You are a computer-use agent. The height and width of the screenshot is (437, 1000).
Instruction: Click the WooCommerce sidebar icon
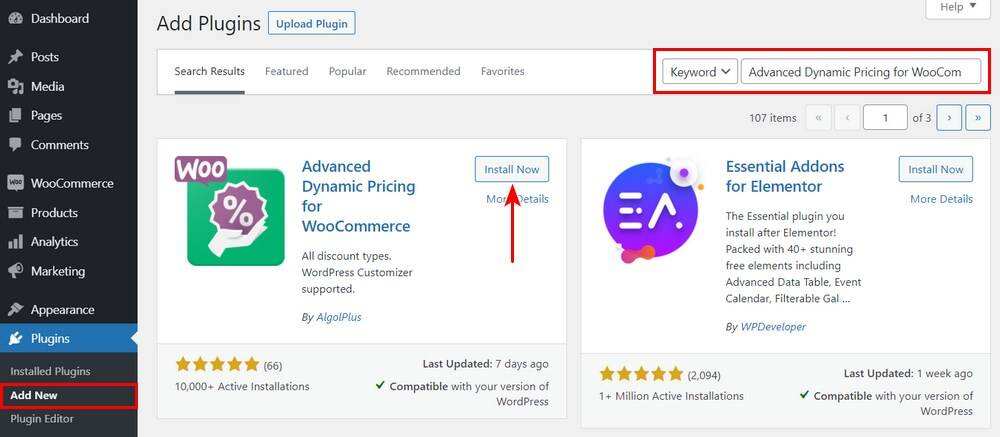click(15, 183)
